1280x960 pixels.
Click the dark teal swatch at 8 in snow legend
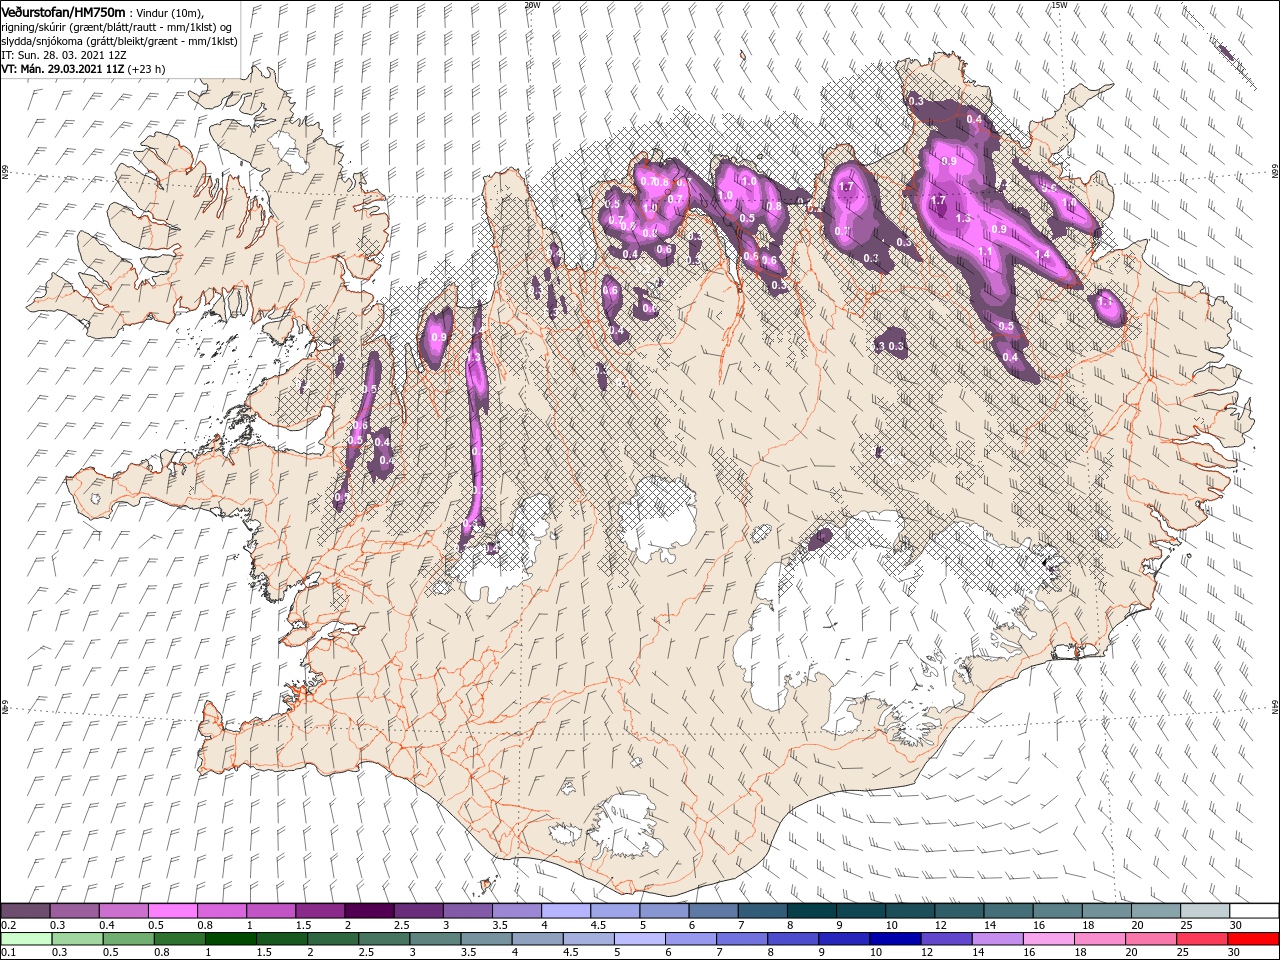812,911
